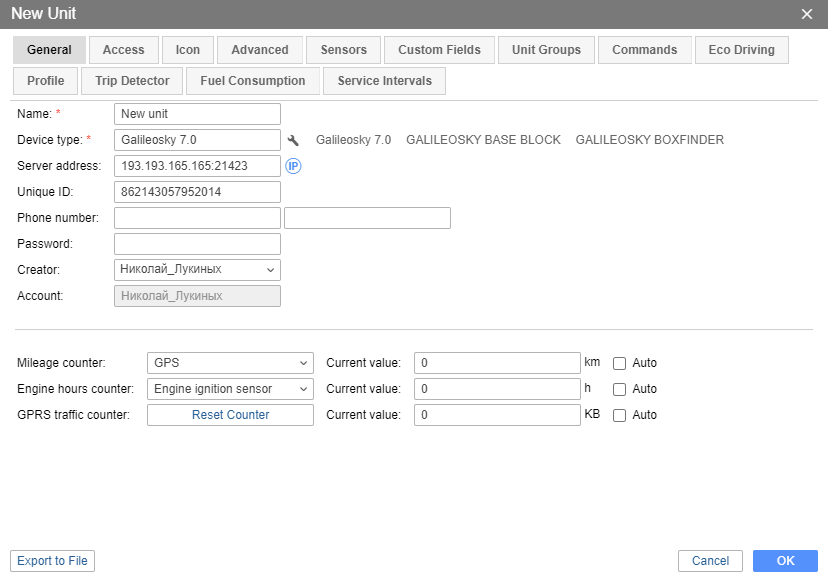
Task: Open Engine hours counter sensor dropdown
Action: coord(230,389)
